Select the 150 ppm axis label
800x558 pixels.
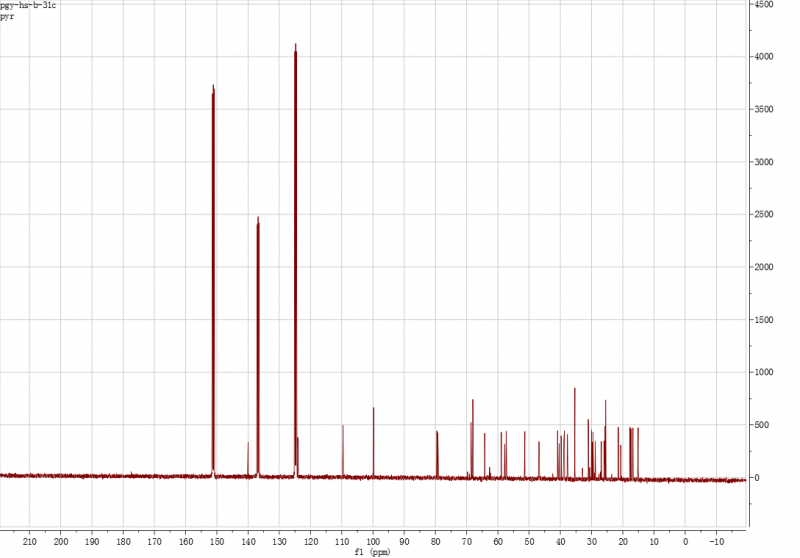pos(217,542)
